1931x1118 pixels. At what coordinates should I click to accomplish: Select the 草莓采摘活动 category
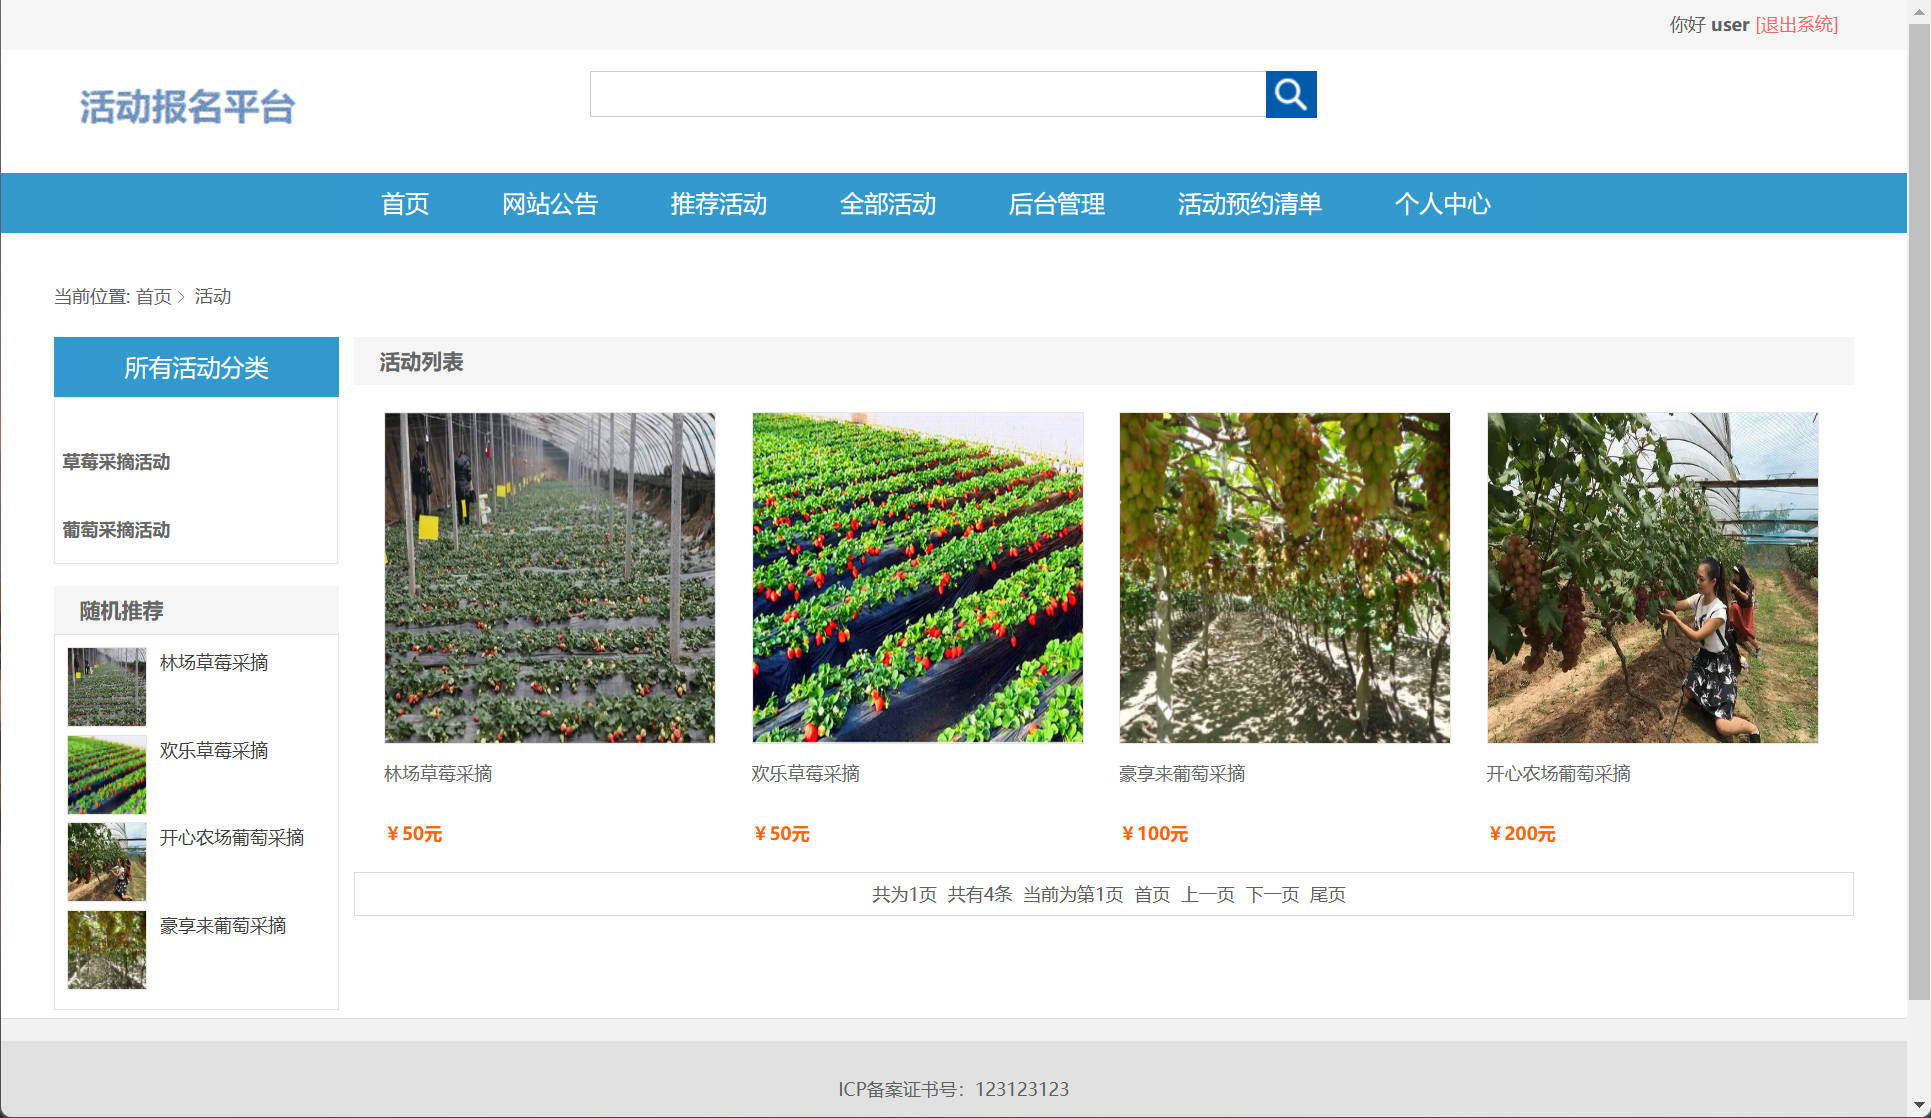coord(115,462)
